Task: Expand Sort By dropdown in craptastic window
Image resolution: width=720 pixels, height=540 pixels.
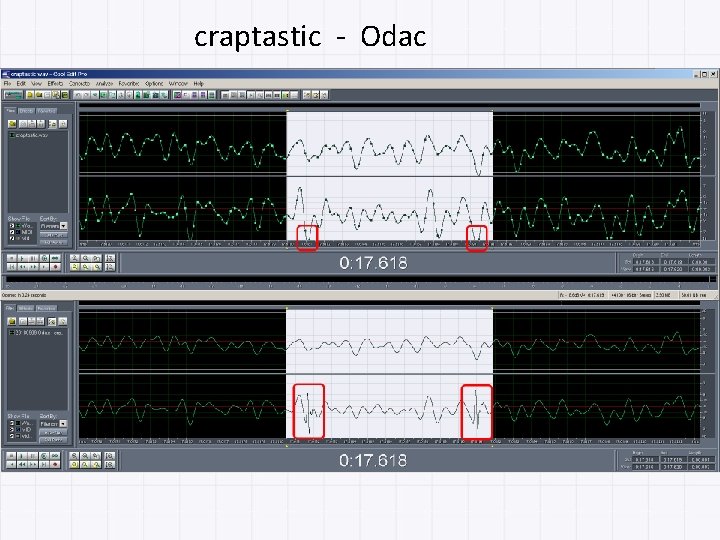Action: 63,226
